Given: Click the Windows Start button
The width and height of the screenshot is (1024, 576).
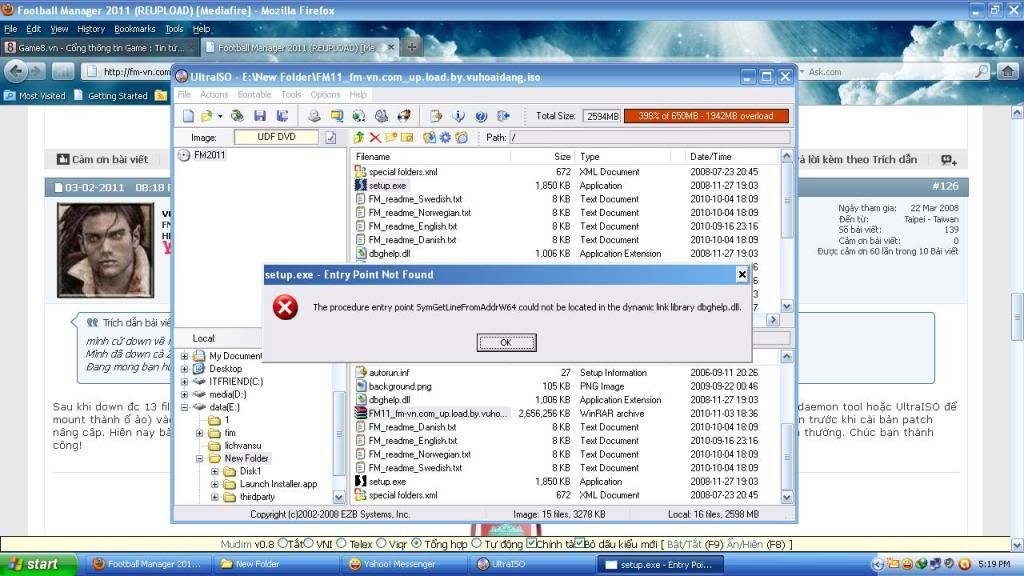Looking at the screenshot, I should [x=33, y=564].
